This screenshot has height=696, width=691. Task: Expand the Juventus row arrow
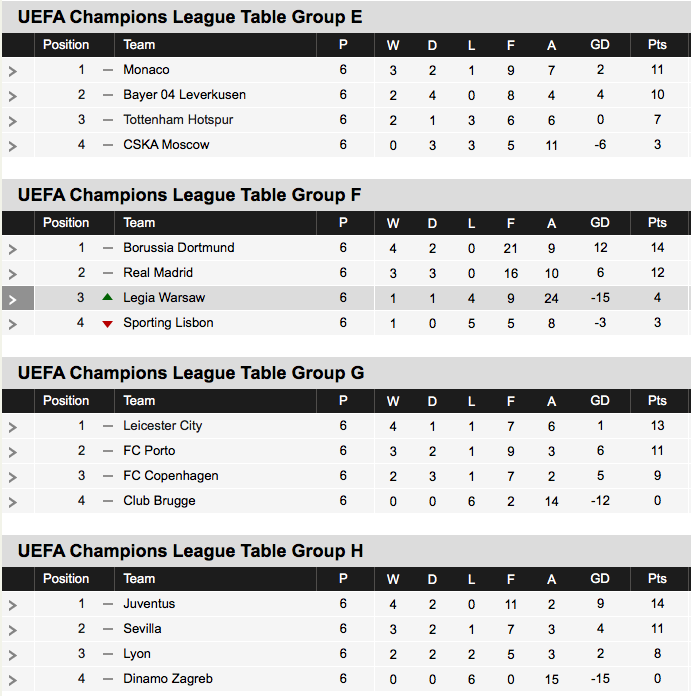coord(13,605)
